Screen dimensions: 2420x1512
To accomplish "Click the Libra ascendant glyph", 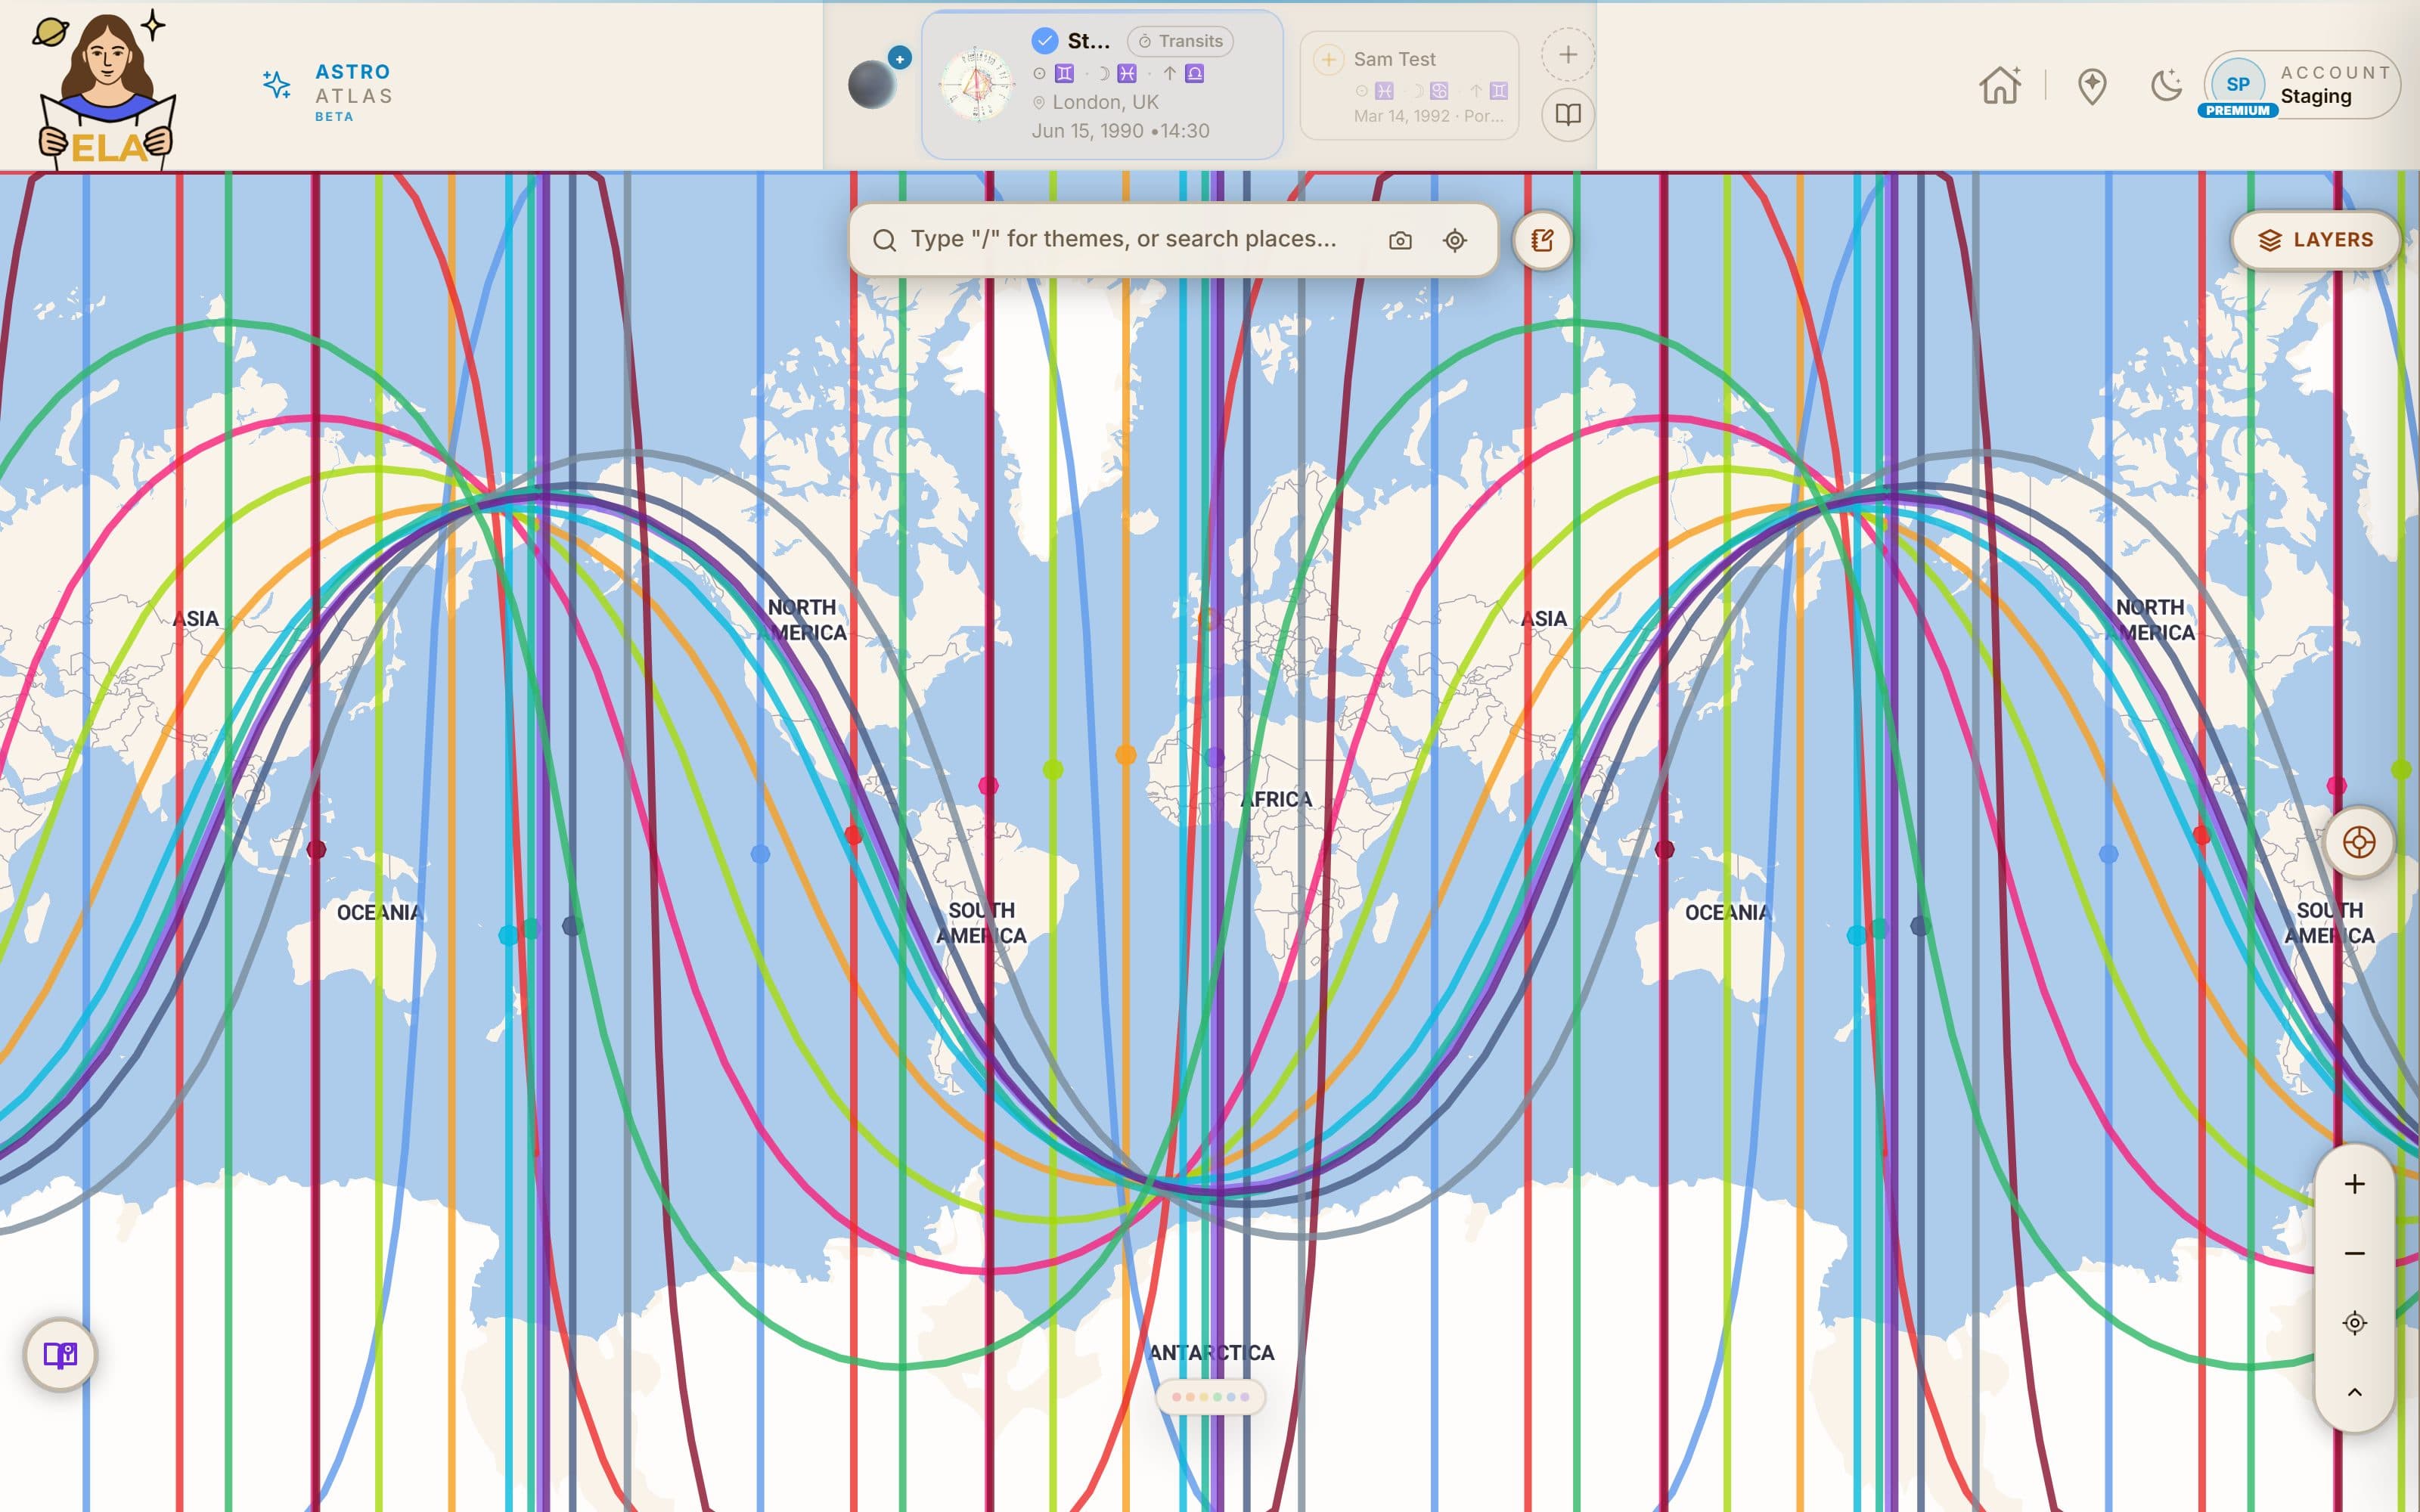I will pos(1194,73).
